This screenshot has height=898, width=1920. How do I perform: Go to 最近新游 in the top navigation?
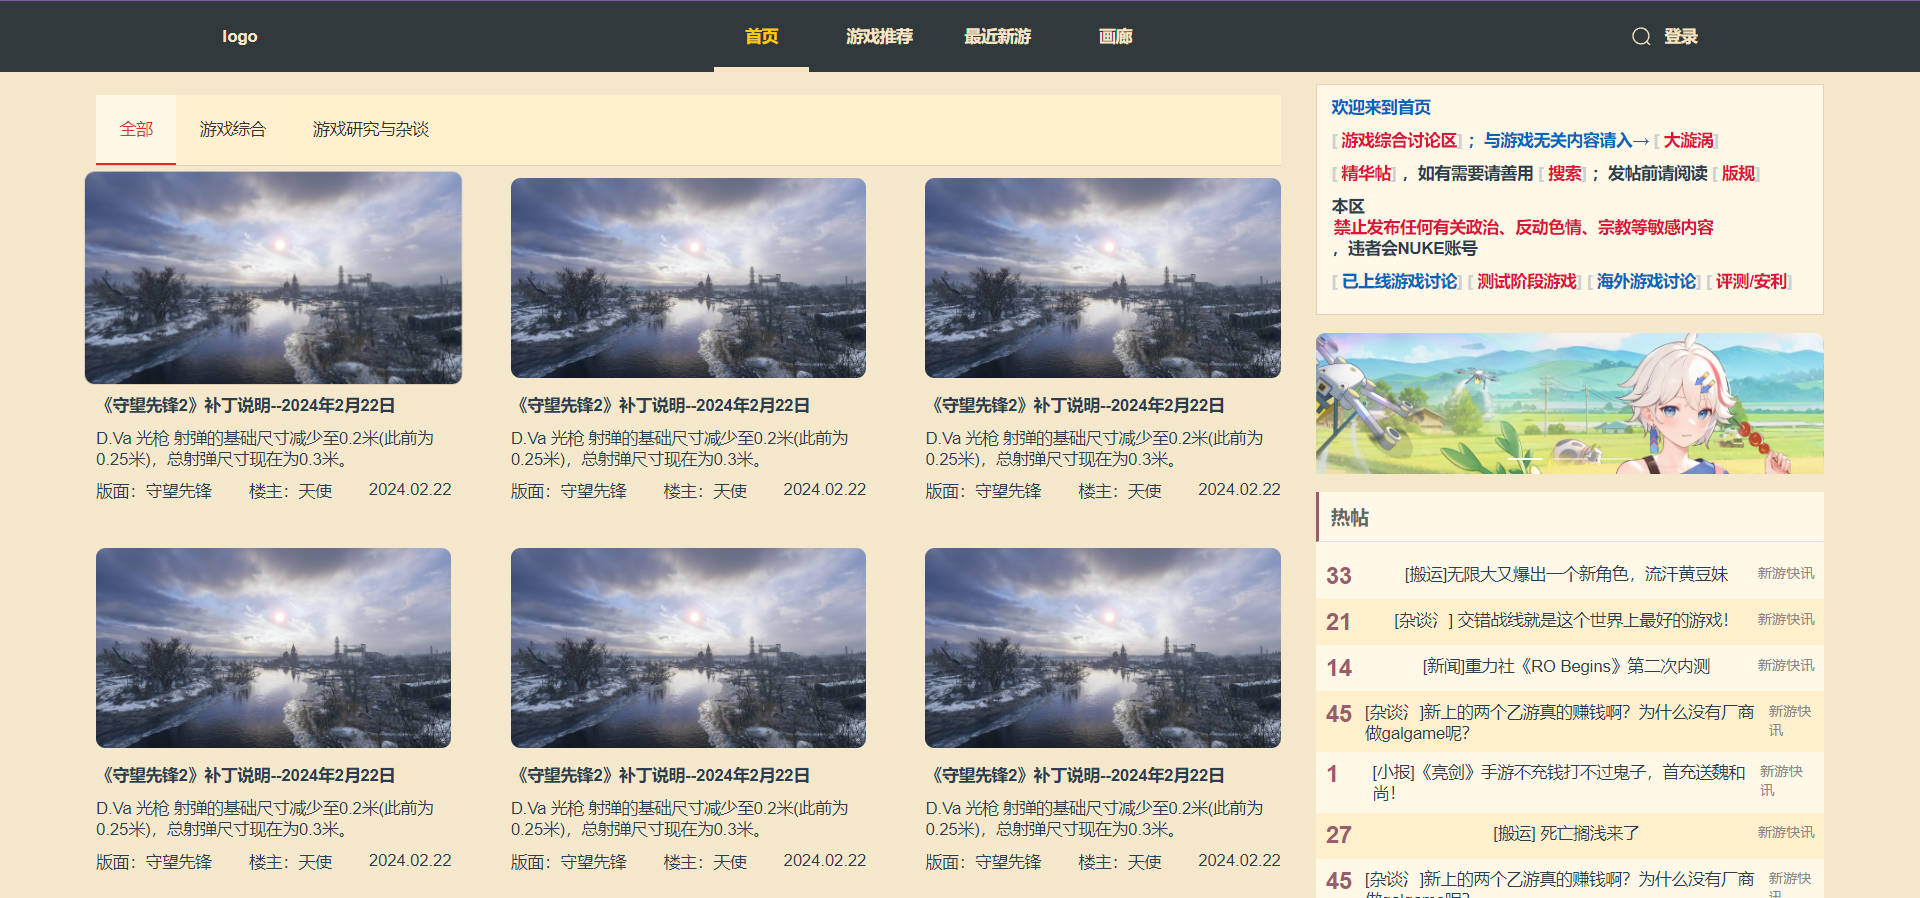(997, 36)
